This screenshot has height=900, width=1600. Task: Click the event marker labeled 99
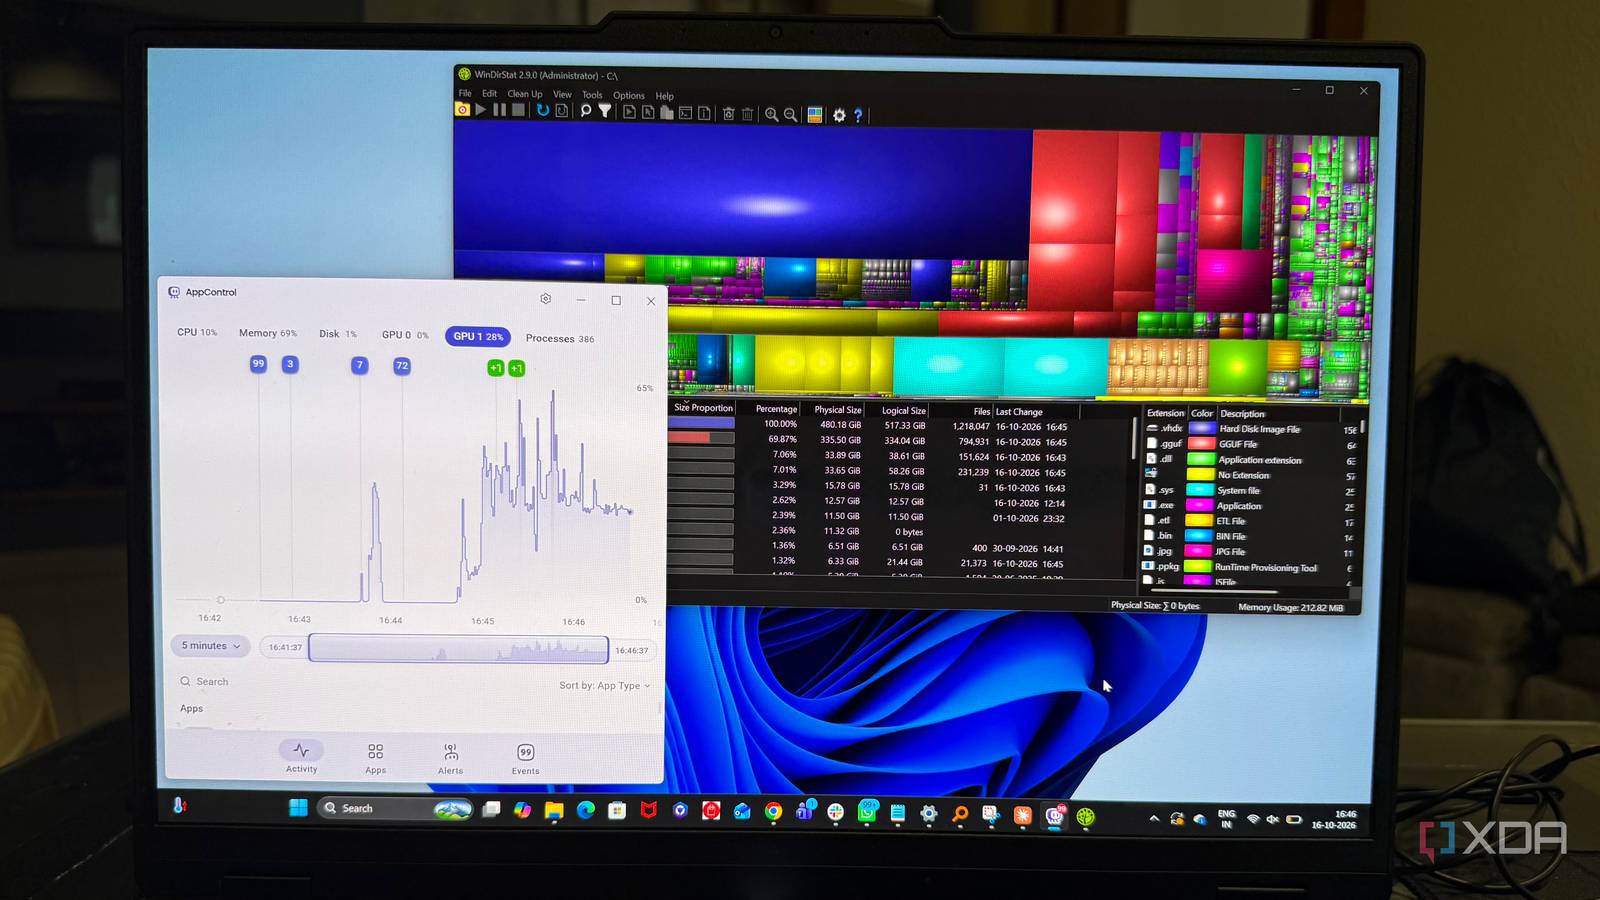click(x=258, y=364)
